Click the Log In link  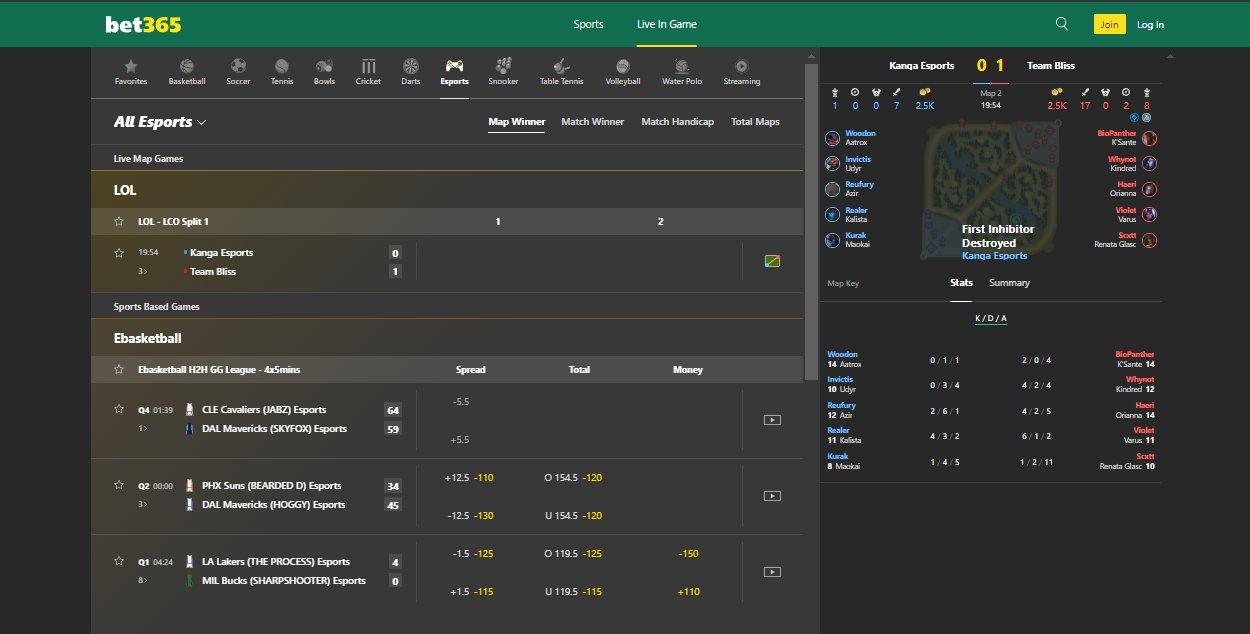1150,24
